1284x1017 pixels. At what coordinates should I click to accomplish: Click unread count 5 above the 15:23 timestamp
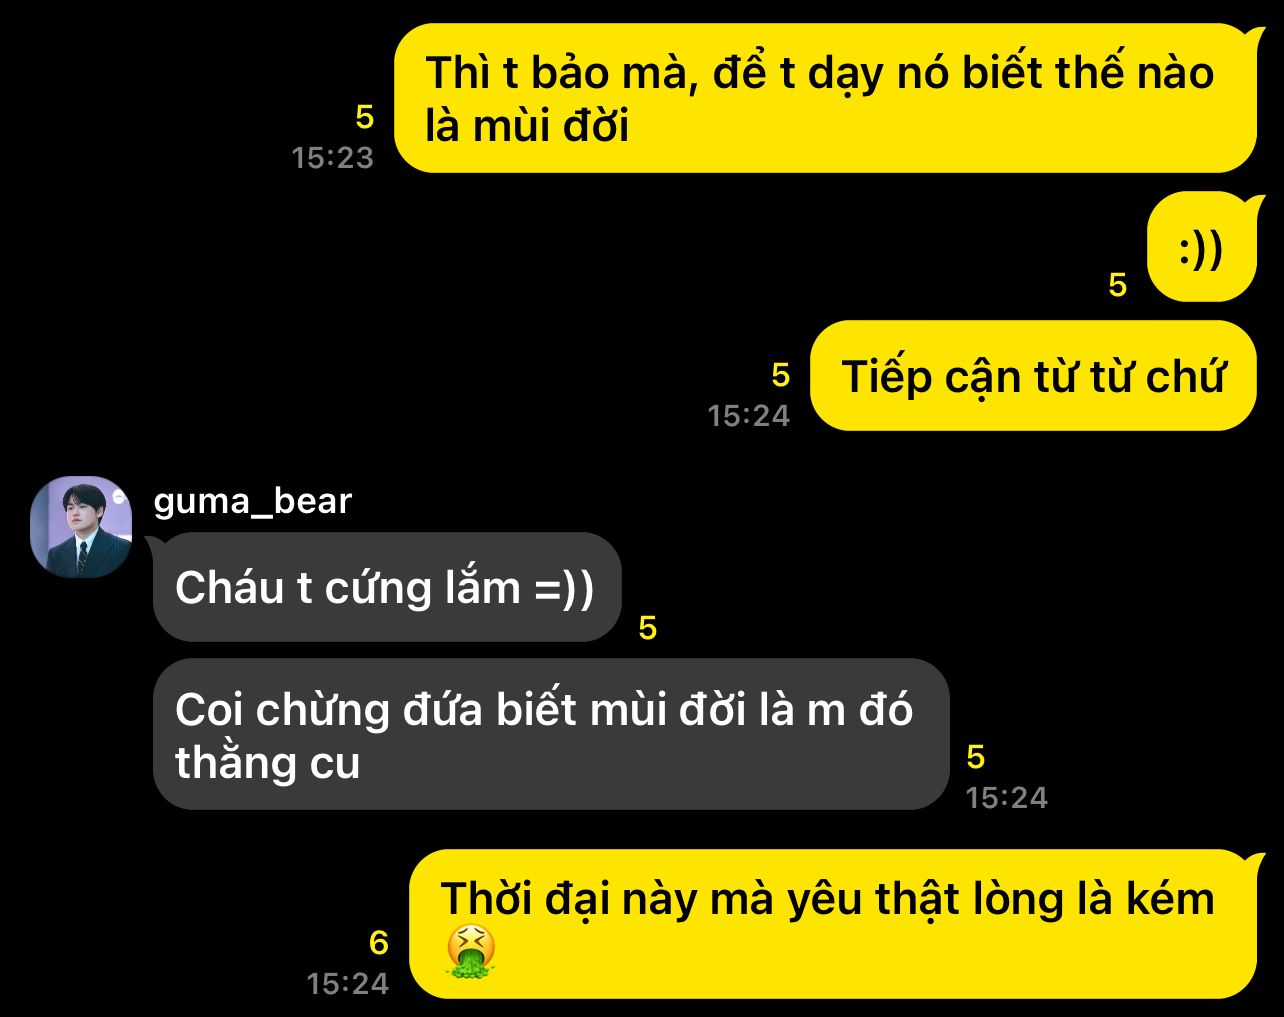(x=365, y=117)
